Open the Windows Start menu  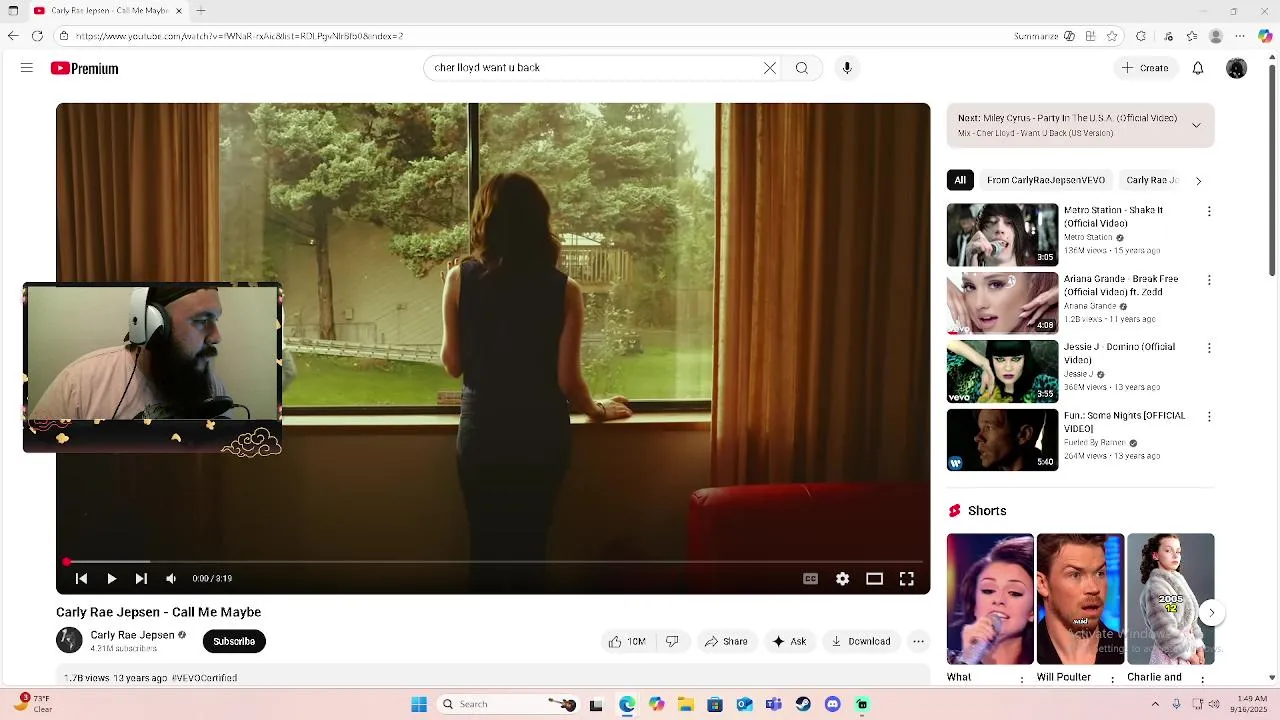point(419,704)
